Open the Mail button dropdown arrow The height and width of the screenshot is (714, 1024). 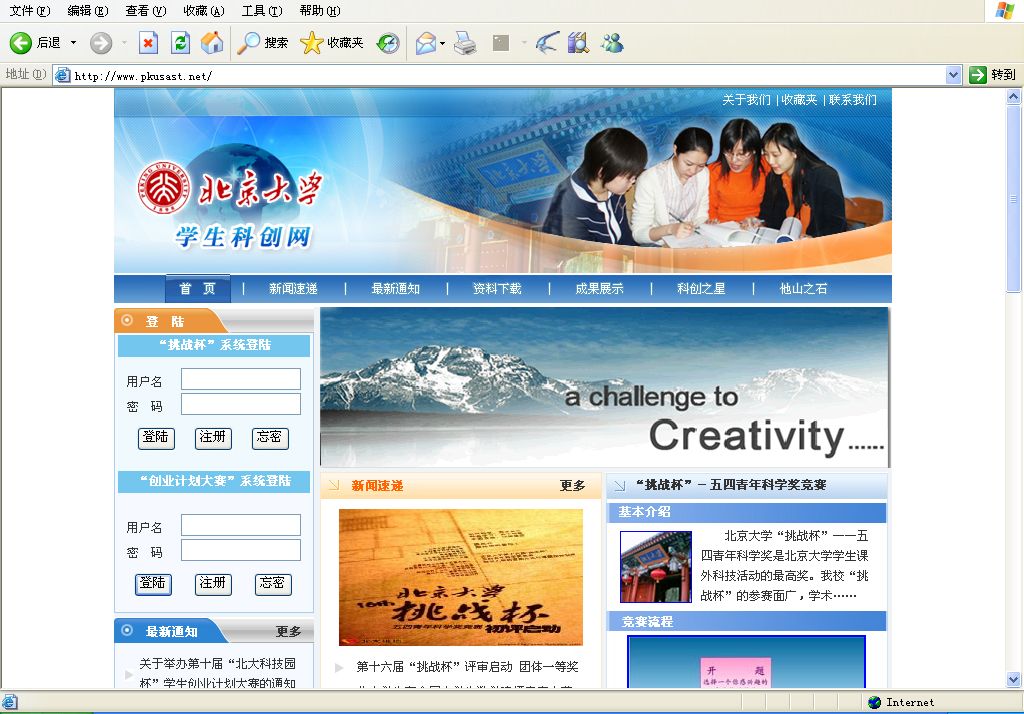(442, 43)
